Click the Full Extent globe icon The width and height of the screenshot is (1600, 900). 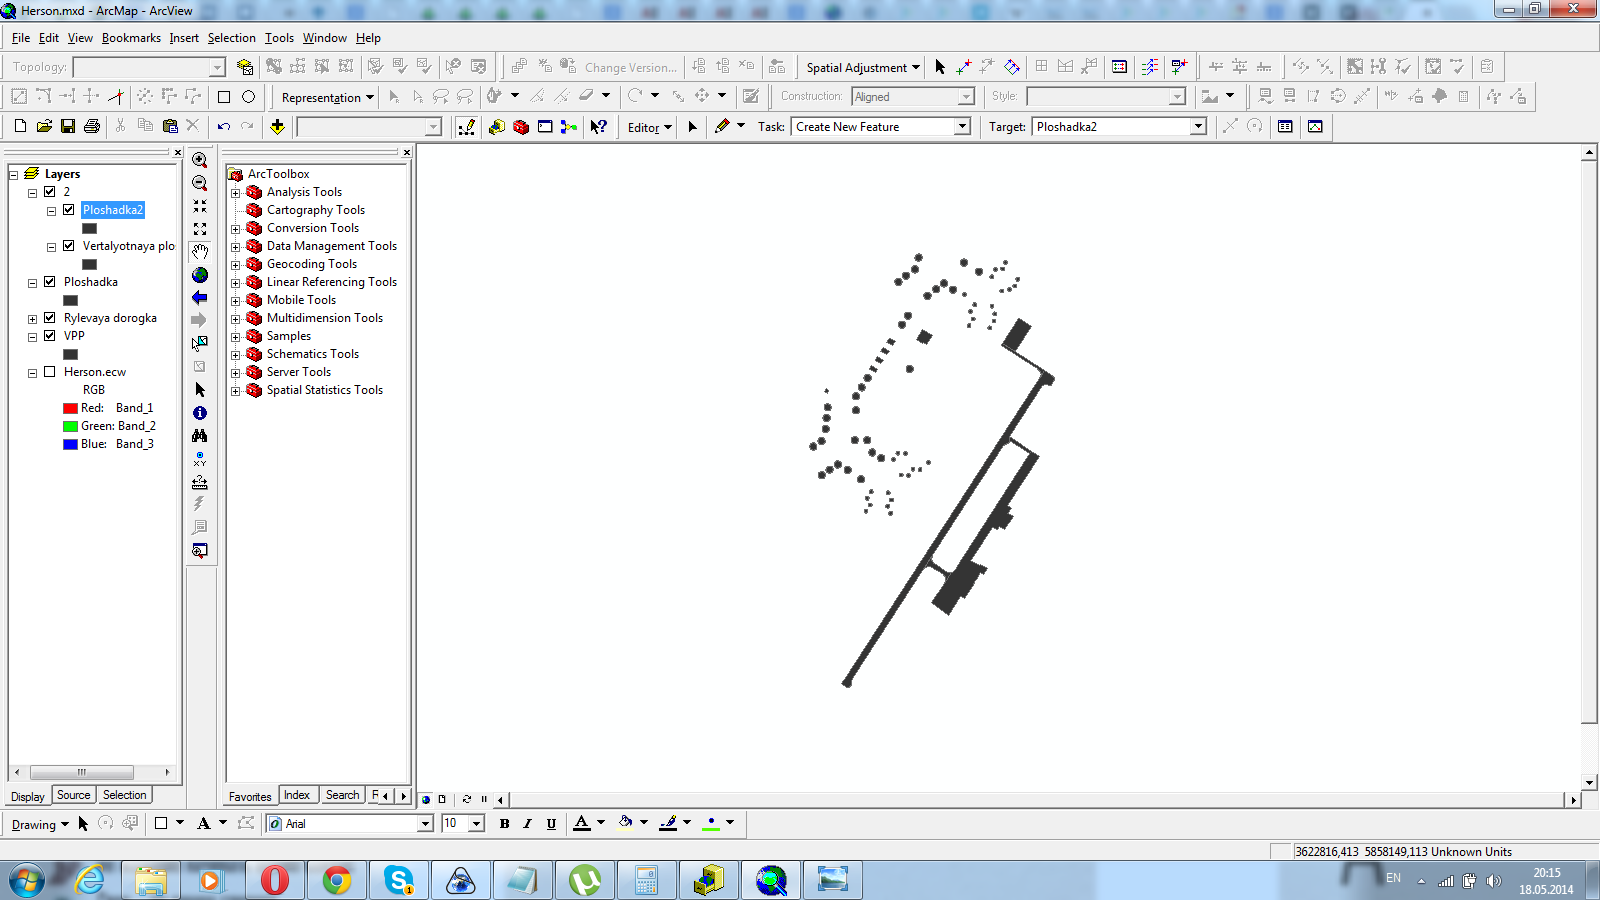click(200, 275)
